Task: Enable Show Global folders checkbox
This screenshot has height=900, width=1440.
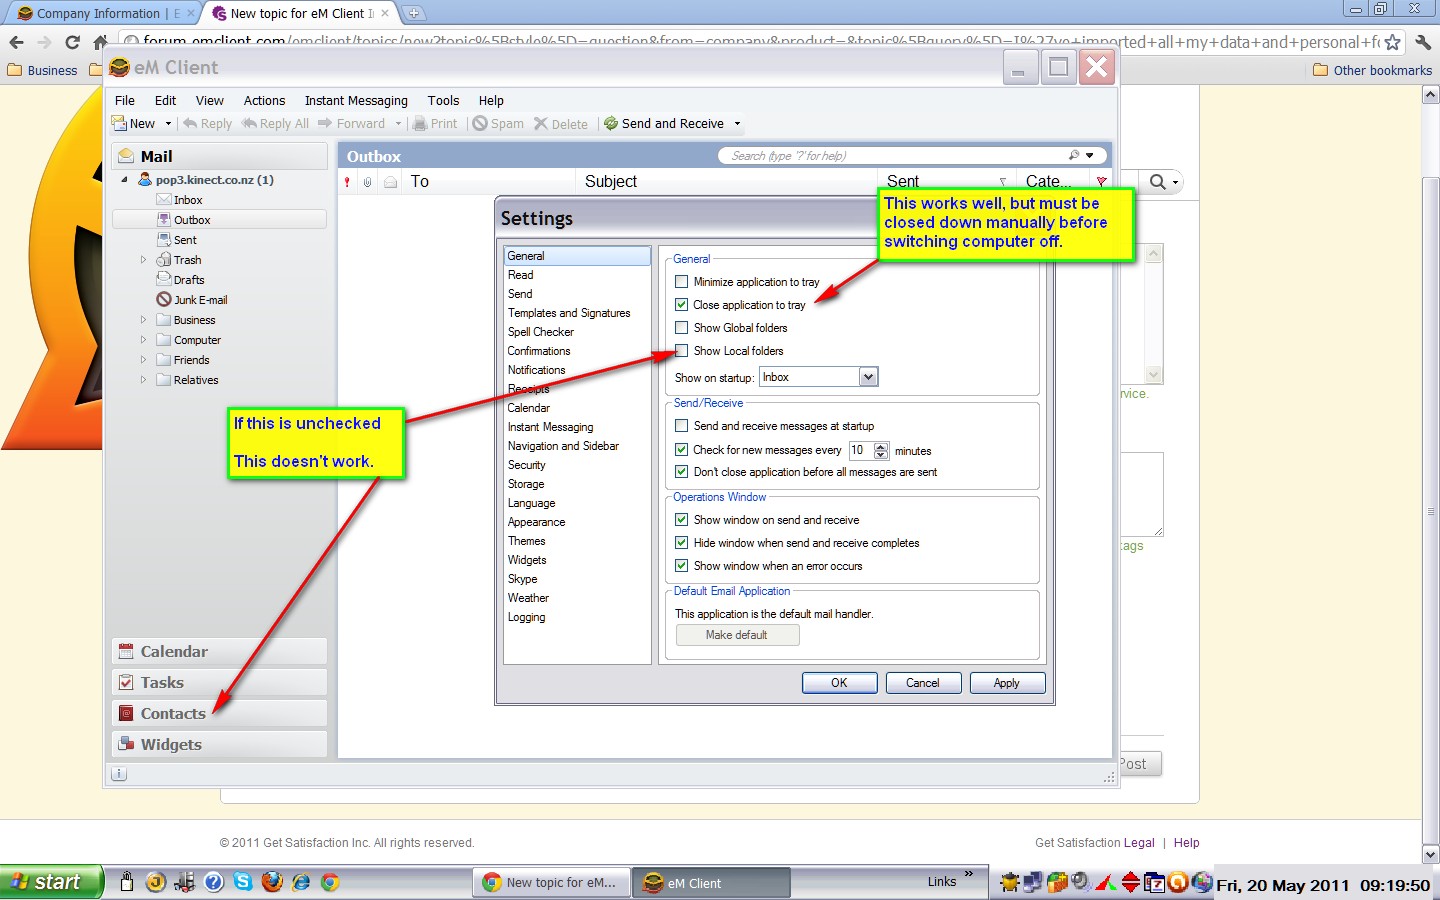Action: tap(681, 328)
